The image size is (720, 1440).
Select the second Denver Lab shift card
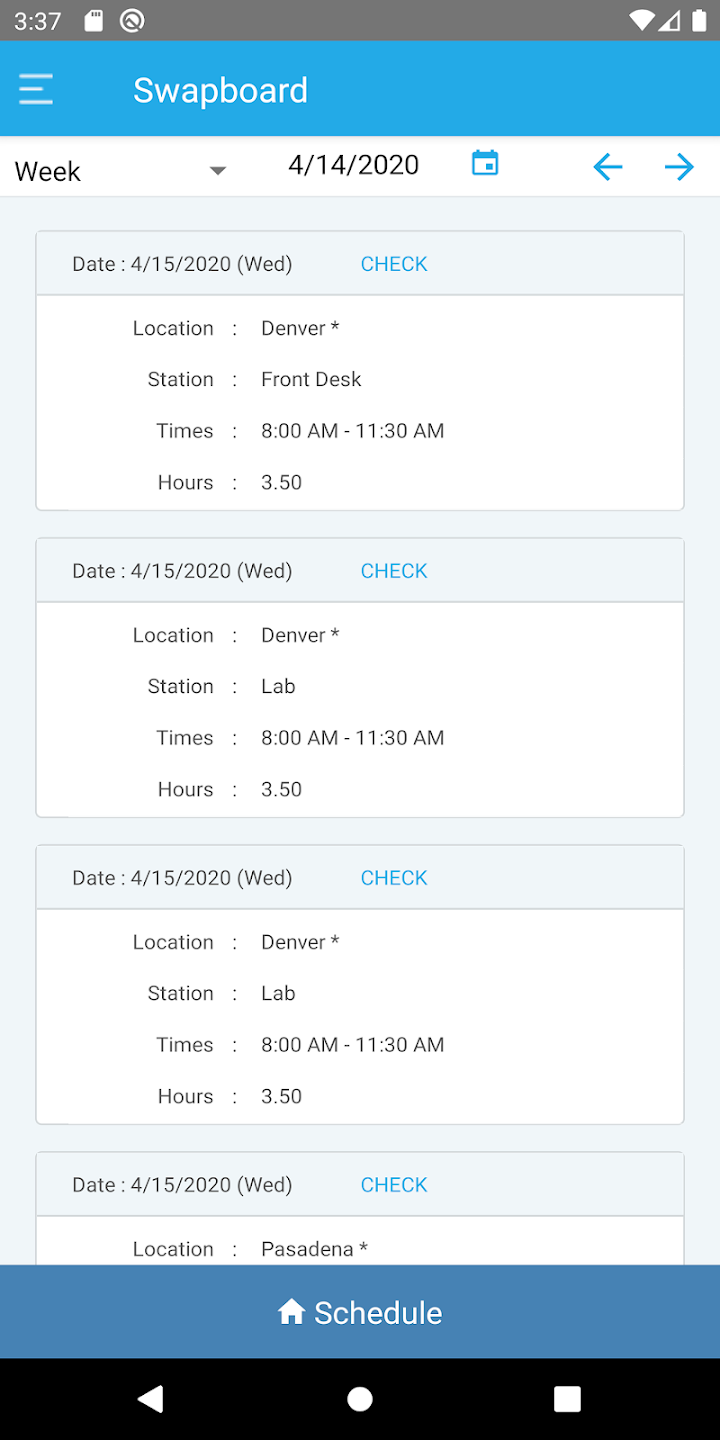click(360, 1018)
